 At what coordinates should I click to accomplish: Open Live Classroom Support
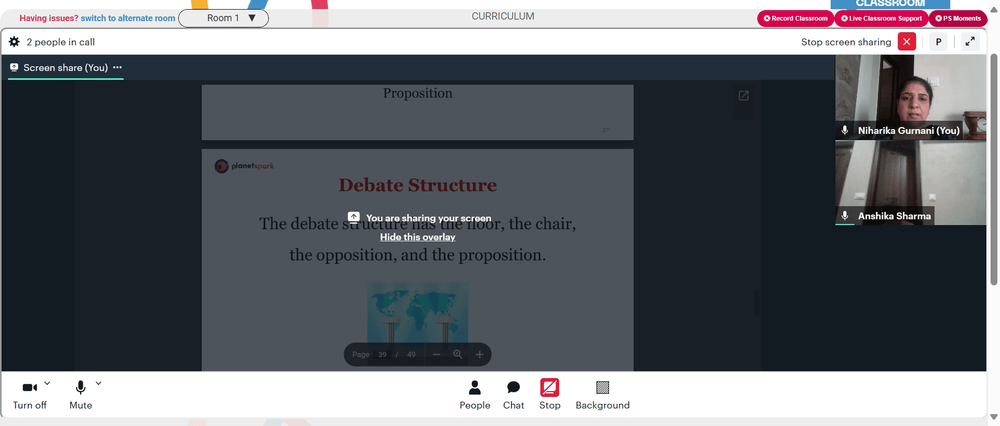tap(881, 18)
